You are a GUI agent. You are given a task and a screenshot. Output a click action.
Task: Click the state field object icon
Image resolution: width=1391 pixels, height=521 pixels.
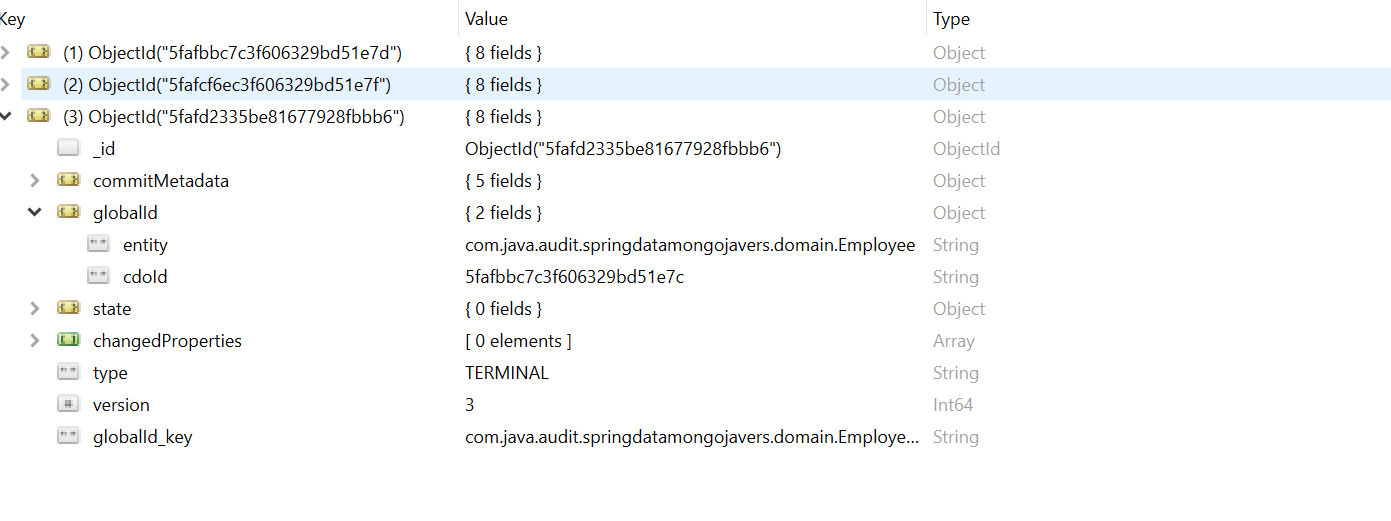click(x=68, y=309)
